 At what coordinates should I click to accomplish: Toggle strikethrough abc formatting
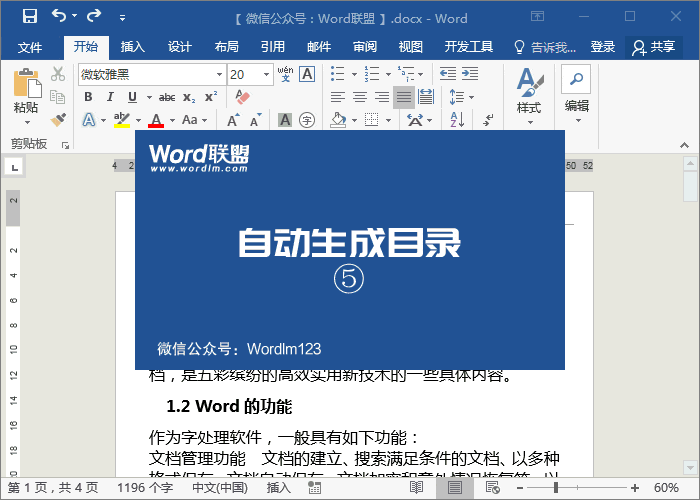[167, 97]
